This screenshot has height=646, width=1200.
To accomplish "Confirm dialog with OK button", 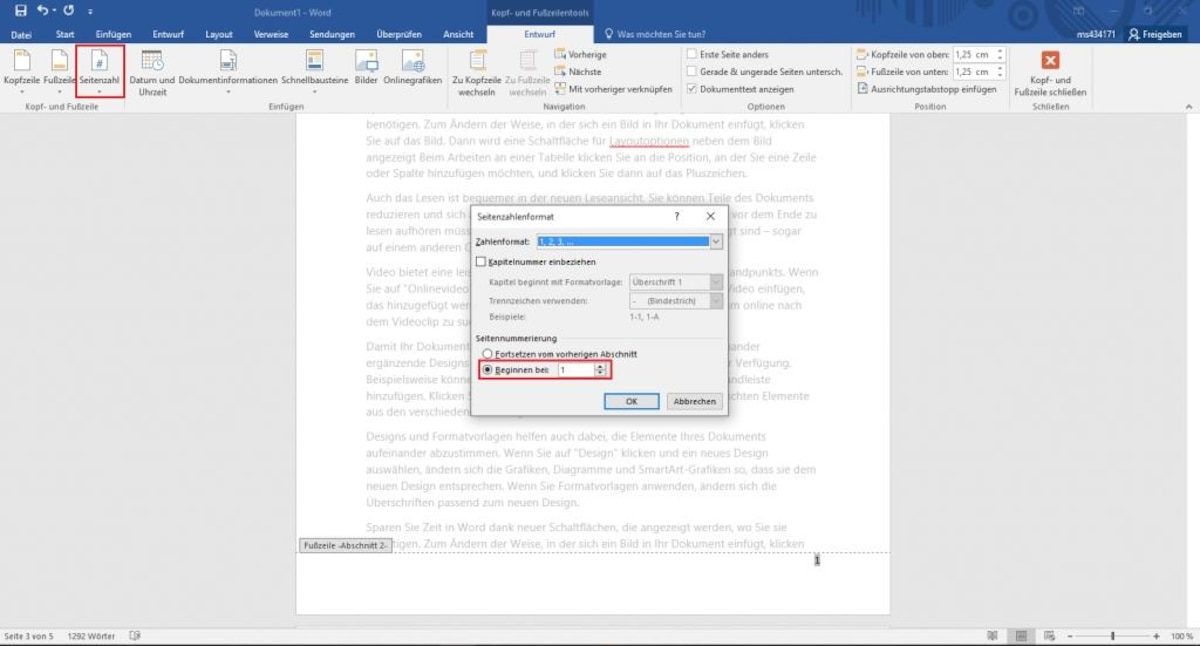I will 631,401.
